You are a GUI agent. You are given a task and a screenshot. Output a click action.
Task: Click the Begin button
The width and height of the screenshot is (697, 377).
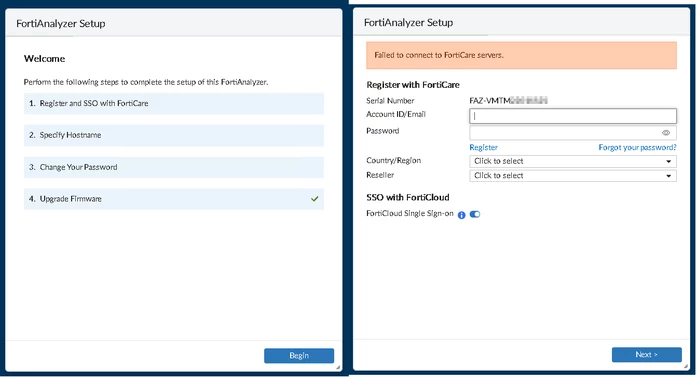[x=299, y=356]
